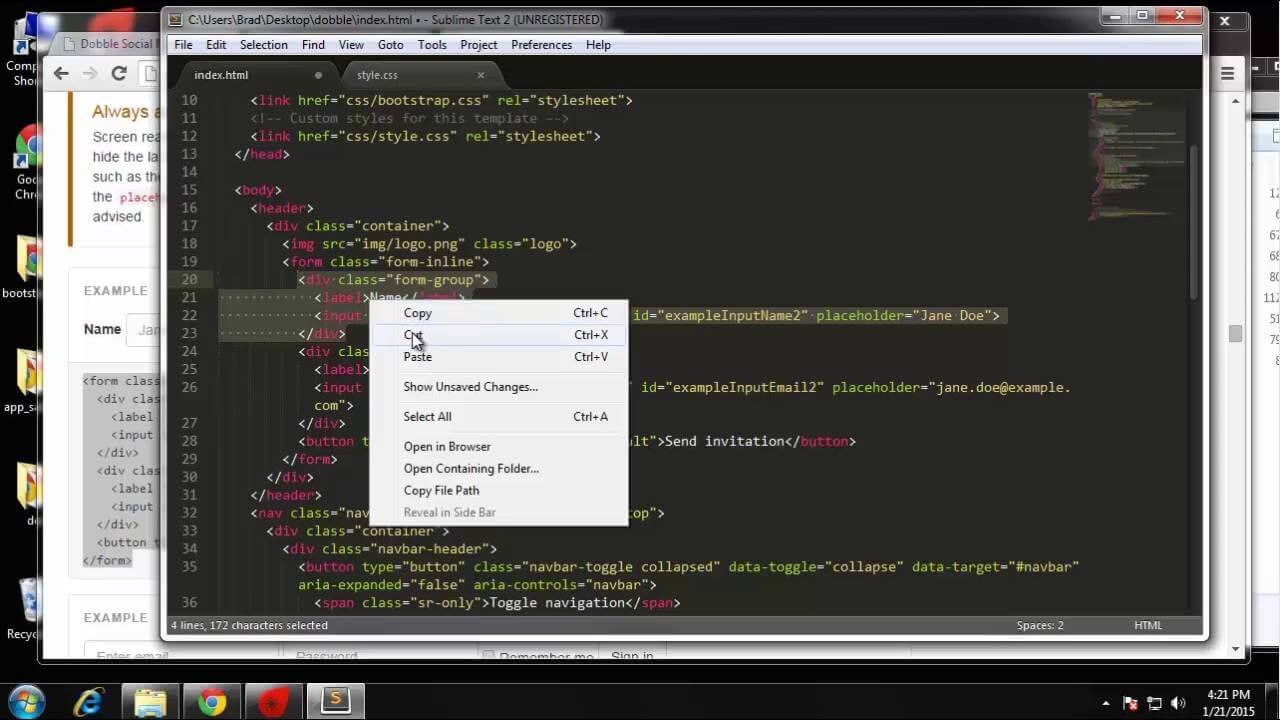Choose Select All from the context menu
1280x720 pixels.
click(x=499, y=417)
